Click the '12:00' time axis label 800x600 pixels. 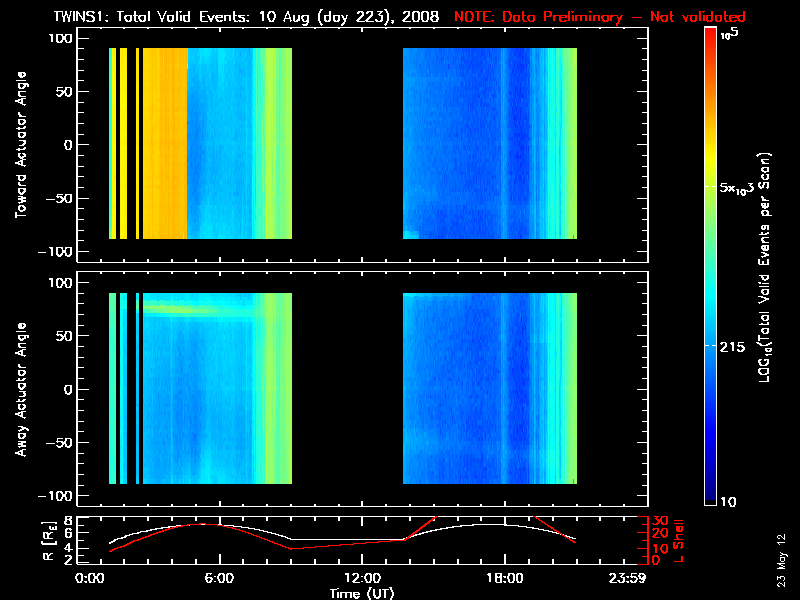362,578
